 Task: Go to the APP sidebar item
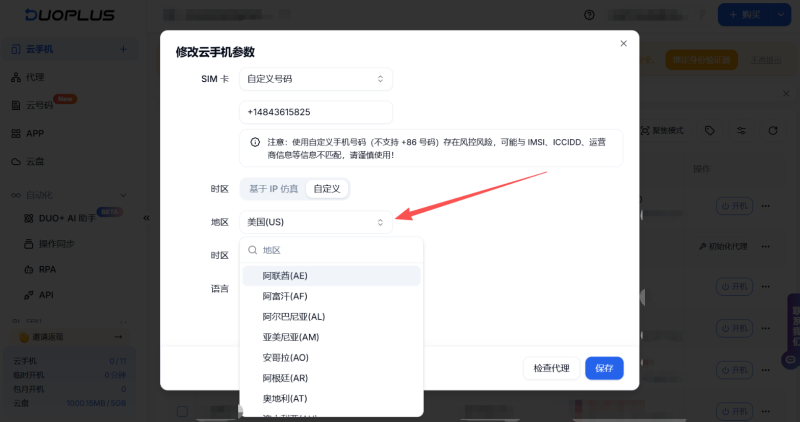(x=34, y=133)
